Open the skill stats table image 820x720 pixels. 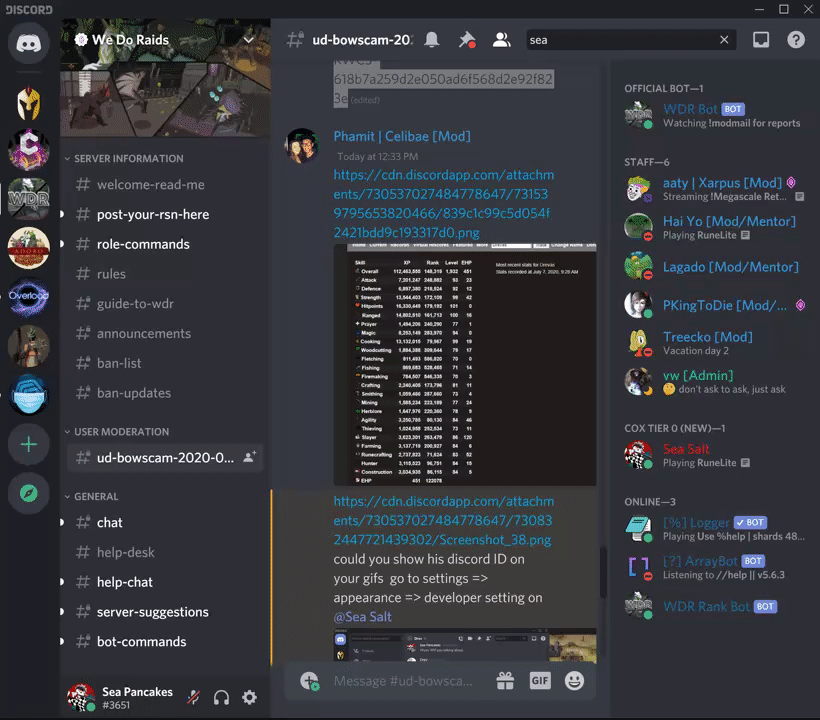[465, 364]
